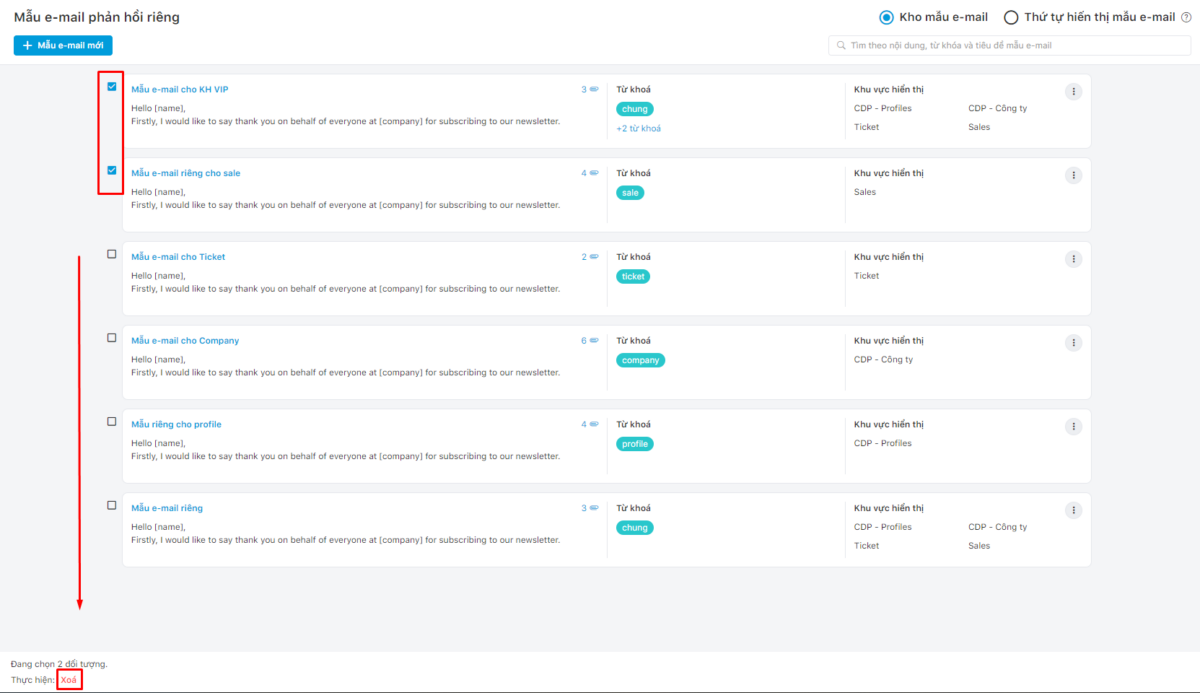This screenshot has width=1200, height=693.
Task: Expand '+2 từ khoá' under the KH VIP template
Action: tap(638, 128)
